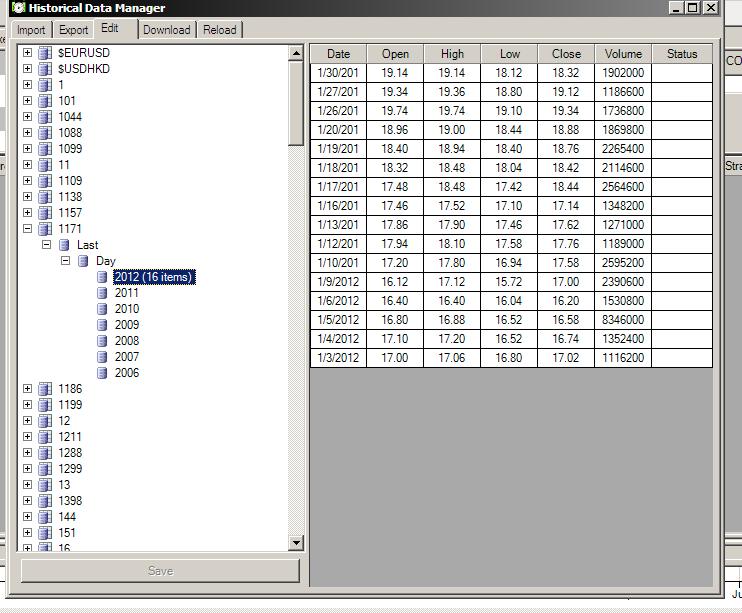This screenshot has height=613, width=742.
Task: Click database icon for symbol 1138
Action: click(x=45, y=196)
